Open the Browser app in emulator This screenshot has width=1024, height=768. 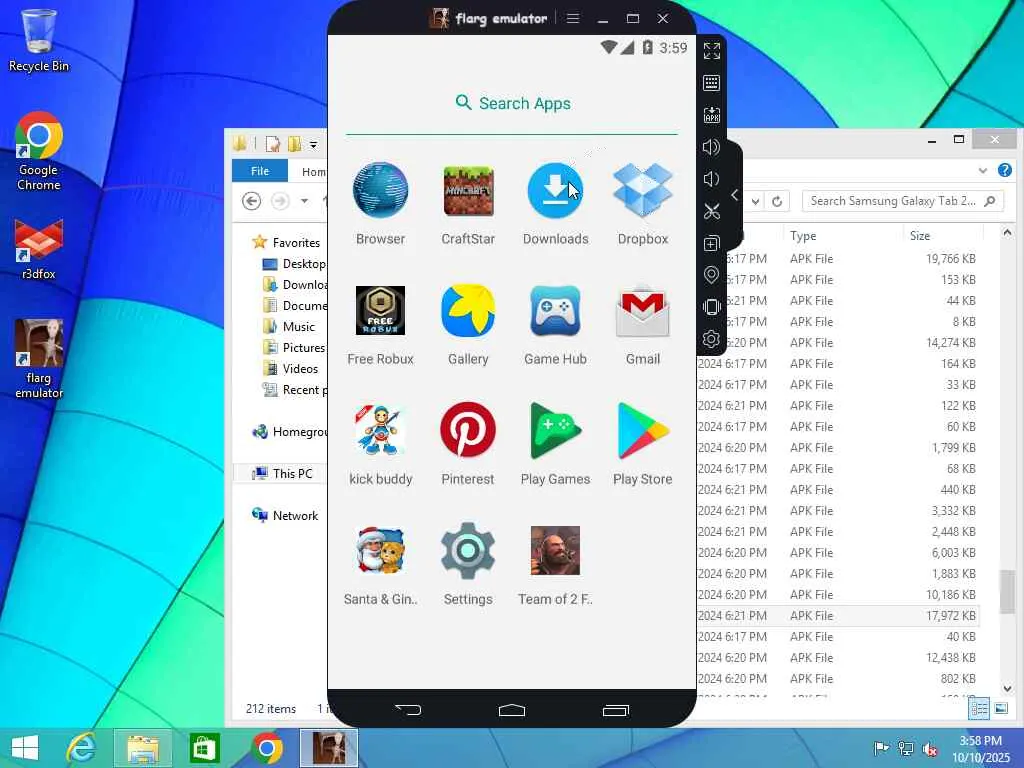(380, 190)
